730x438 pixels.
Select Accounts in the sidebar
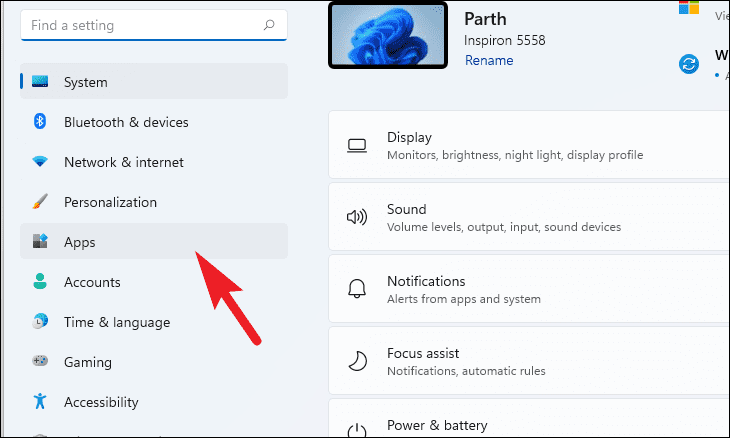(x=154, y=281)
